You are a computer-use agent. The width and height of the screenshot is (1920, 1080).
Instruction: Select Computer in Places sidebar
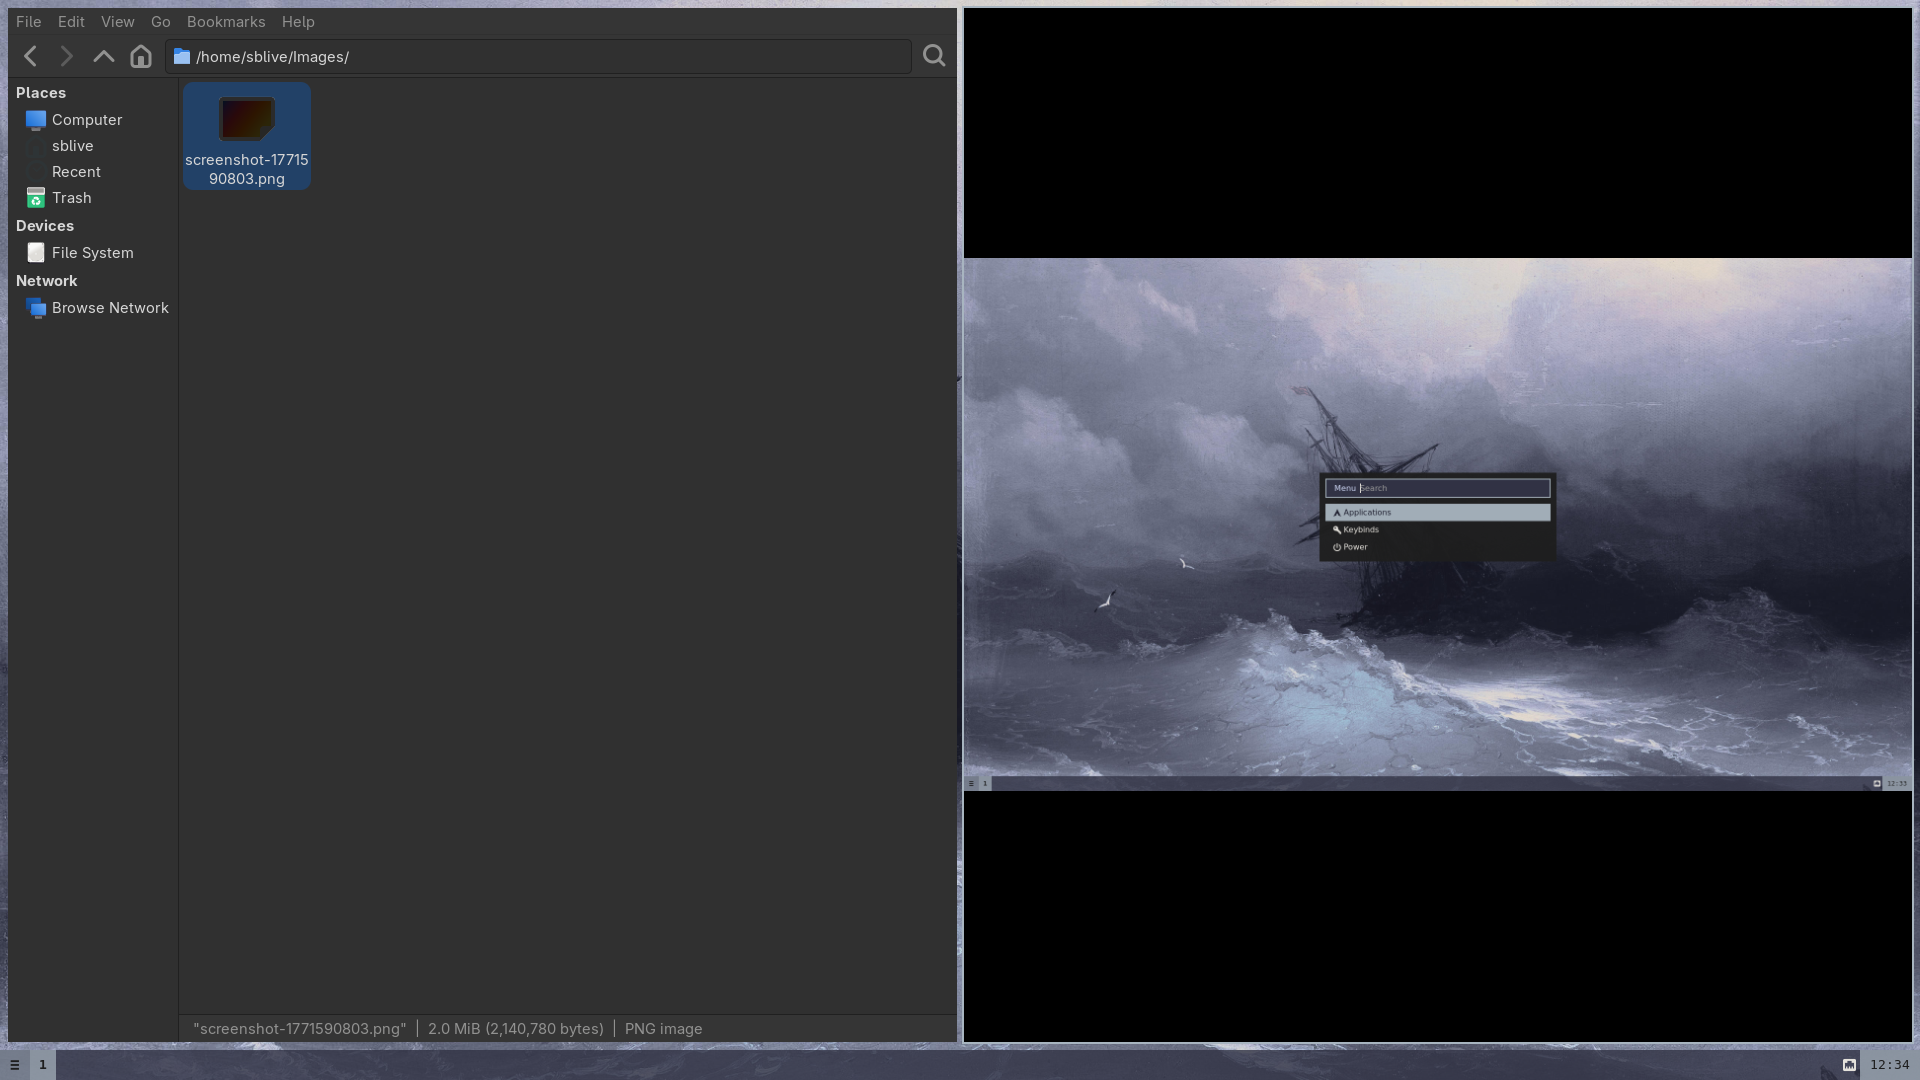(x=86, y=120)
